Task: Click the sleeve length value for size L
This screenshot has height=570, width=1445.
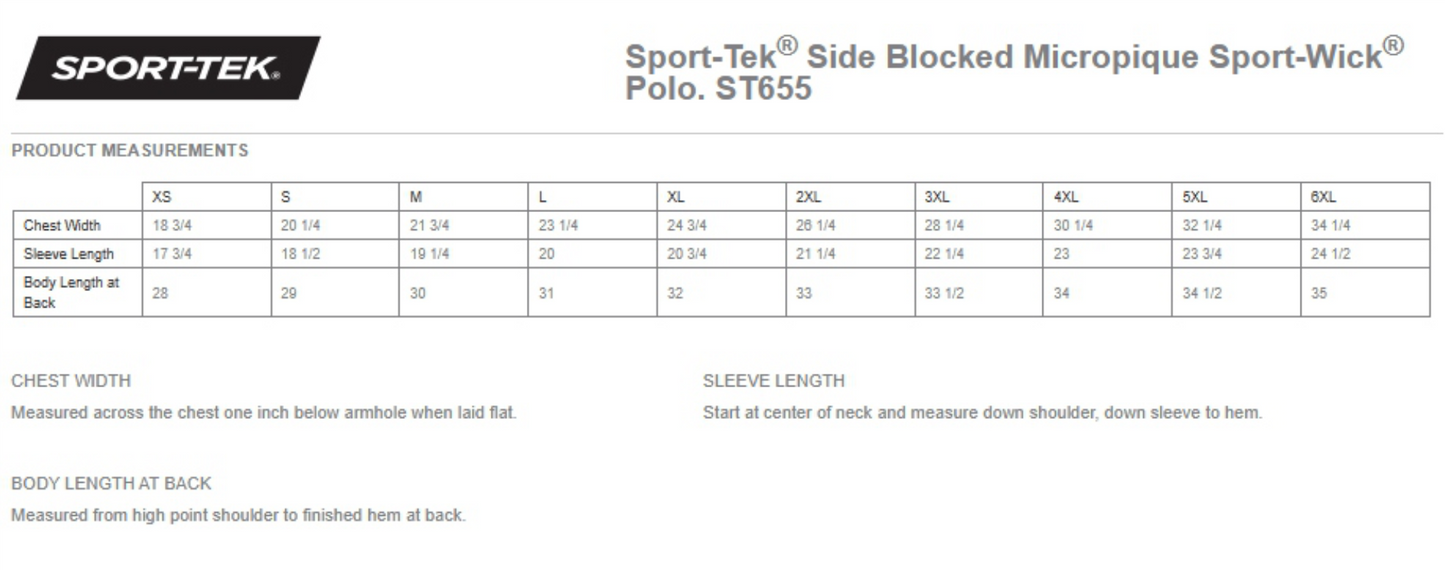Action: click(x=546, y=254)
